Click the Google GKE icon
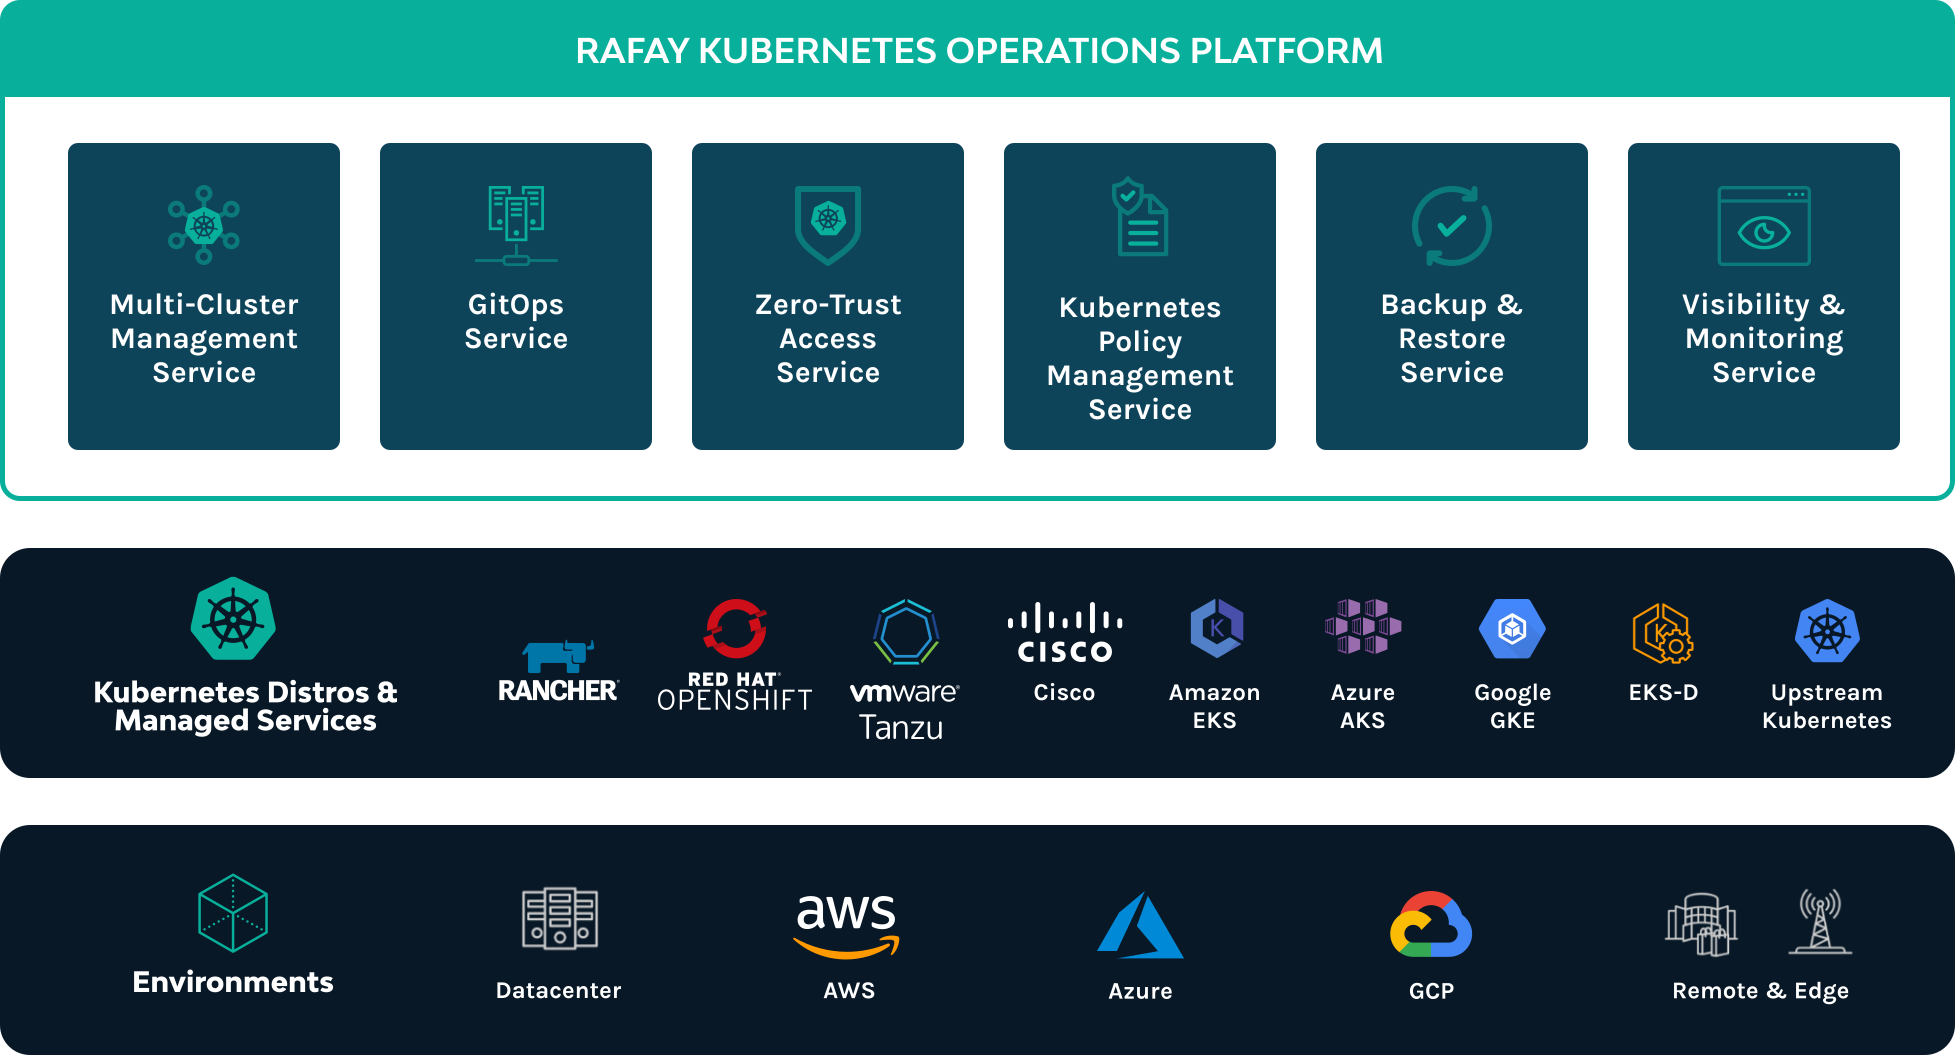 pyautogui.click(x=1512, y=628)
